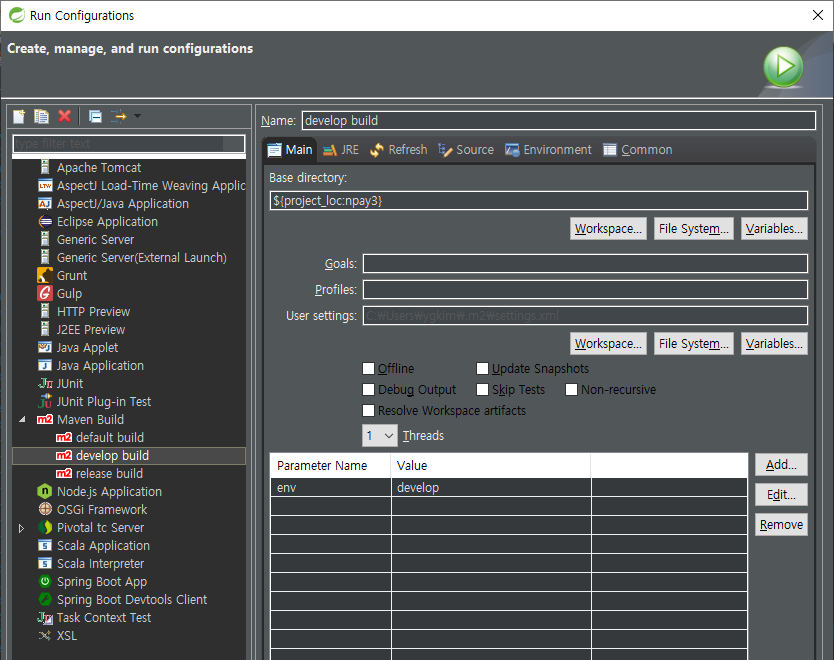
Task: Click the JUnit Plug-in Test icon
Action: (x=45, y=401)
